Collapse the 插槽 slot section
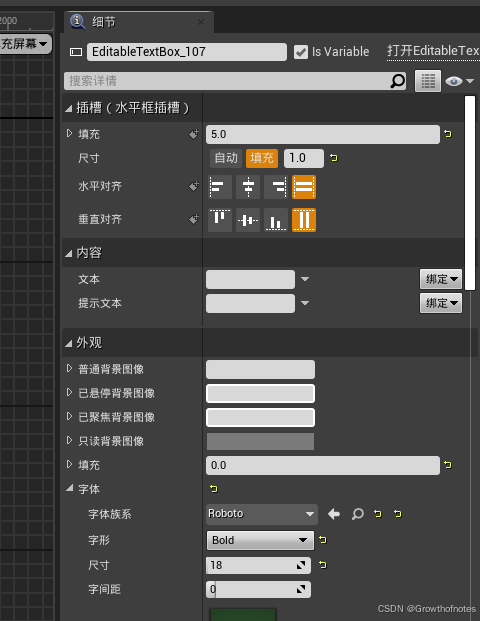 (69, 108)
